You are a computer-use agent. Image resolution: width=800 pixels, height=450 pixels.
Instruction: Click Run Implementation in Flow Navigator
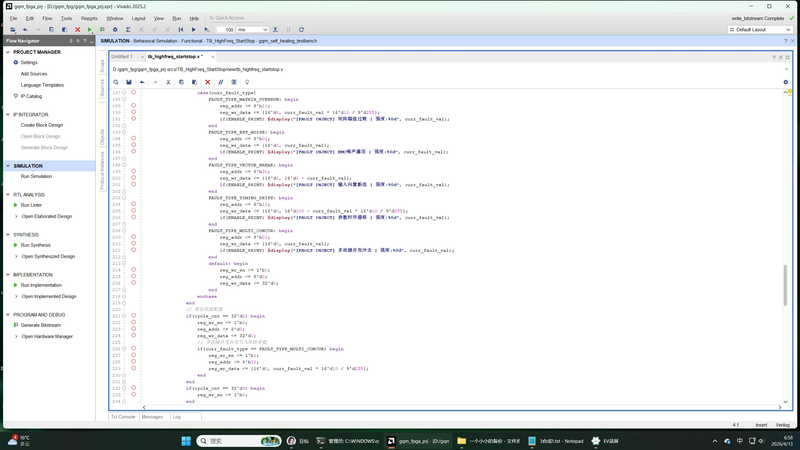coord(41,285)
